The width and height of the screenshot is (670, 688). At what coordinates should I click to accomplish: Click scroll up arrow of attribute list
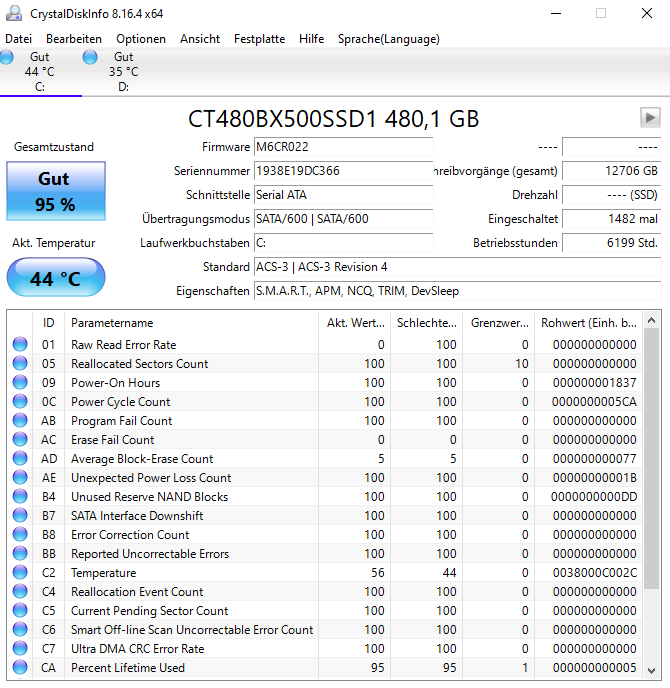(x=652, y=320)
